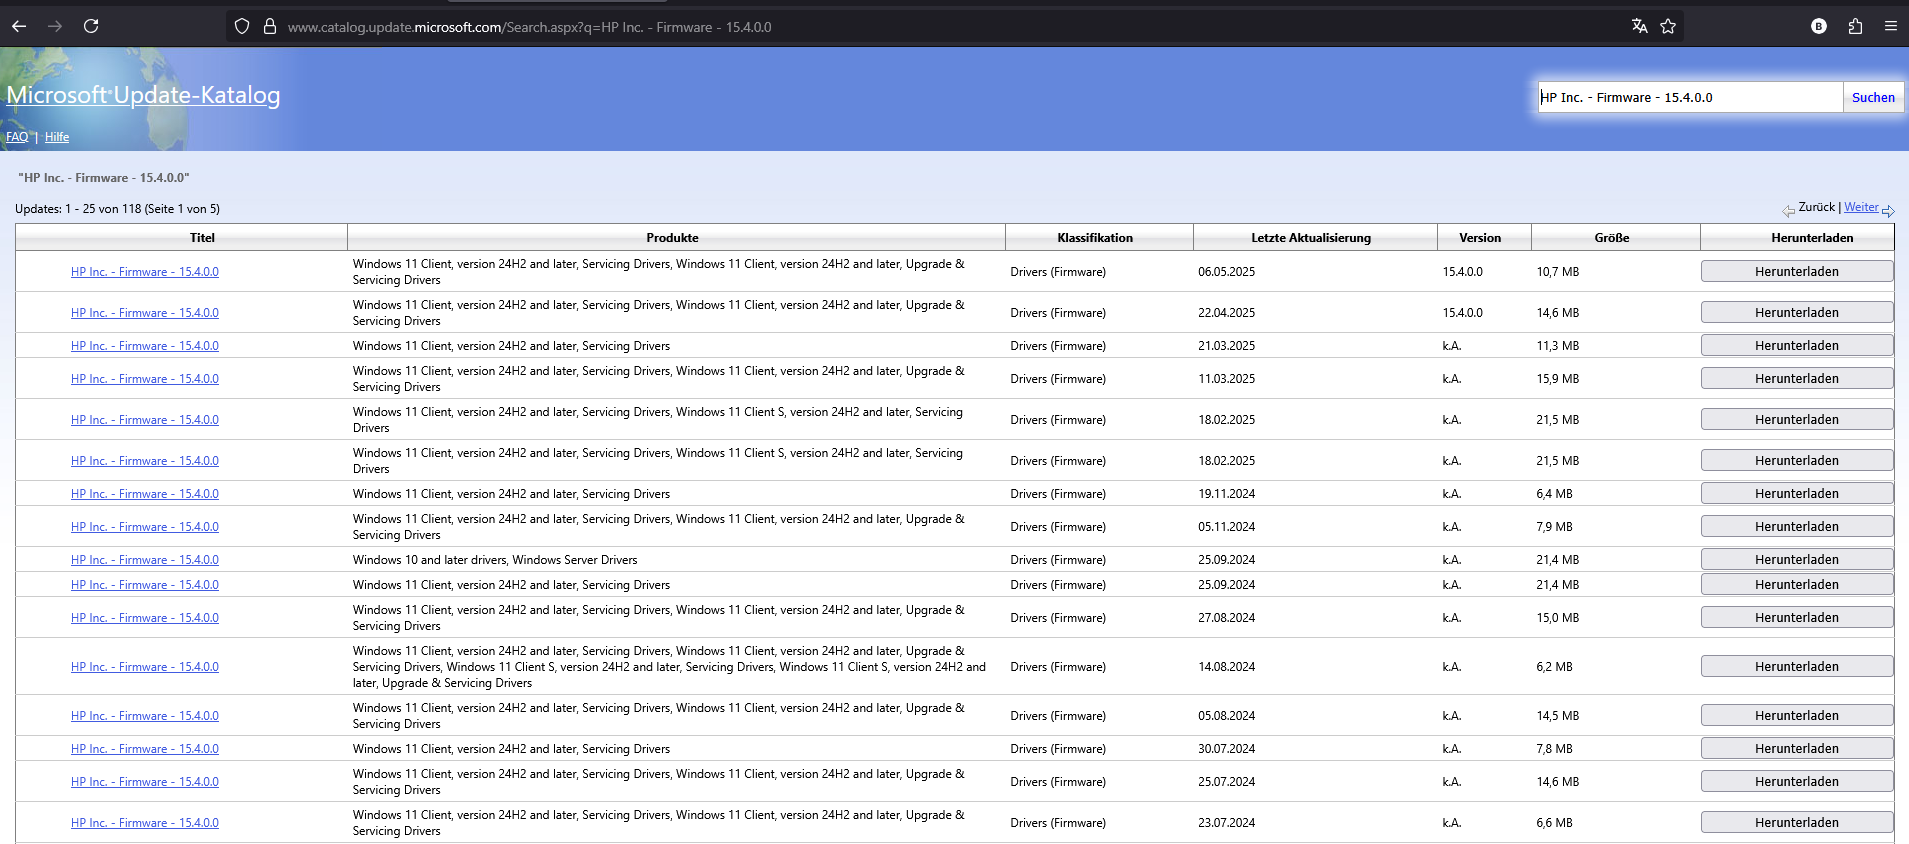The width and height of the screenshot is (1909, 844).
Task: Click the translate page icon
Action: tap(1639, 27)
